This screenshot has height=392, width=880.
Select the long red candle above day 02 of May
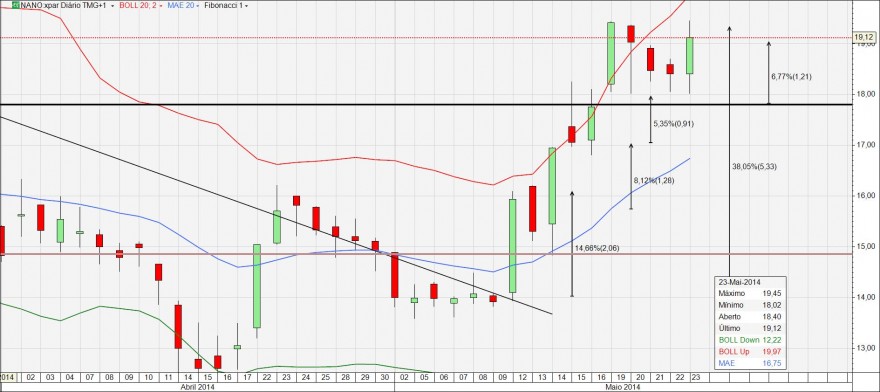[x=395, y=275]
